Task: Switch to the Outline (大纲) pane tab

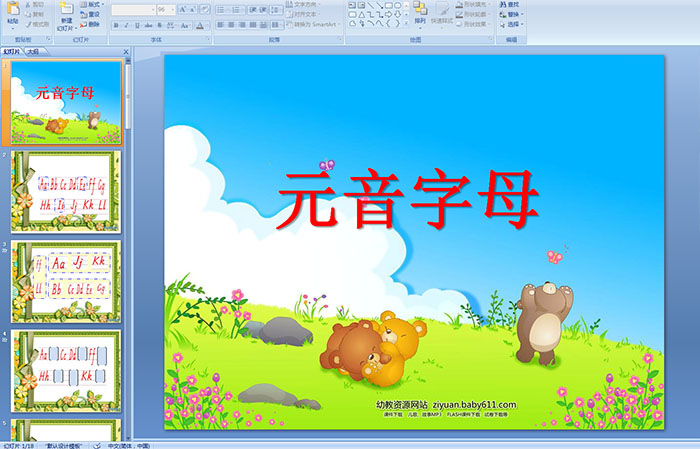Action: [34, 52]
